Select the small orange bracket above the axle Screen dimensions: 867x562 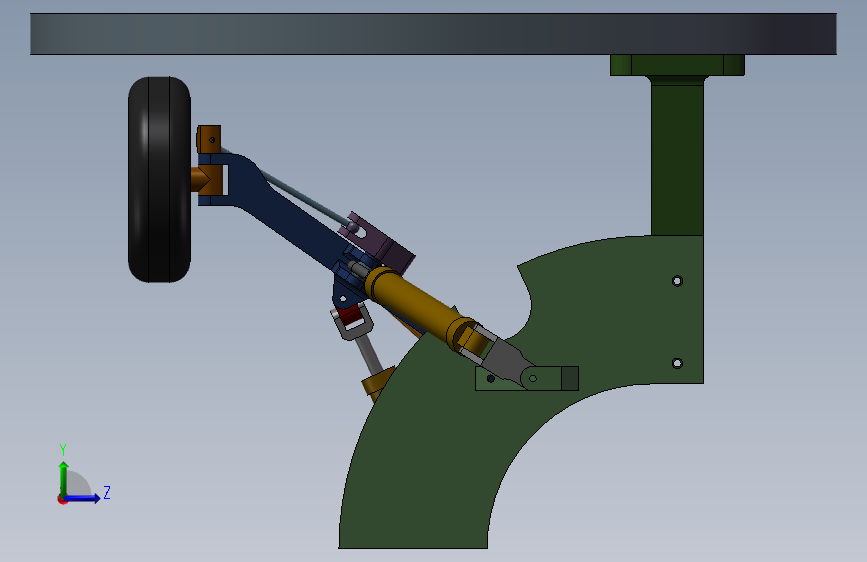[208, 139]
